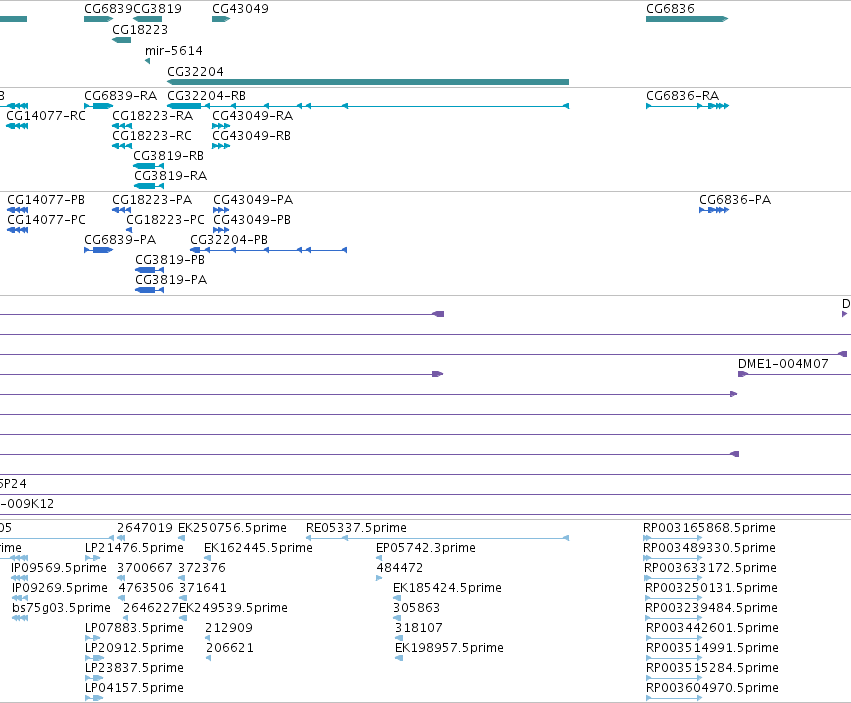Click protein CG18223-PA

click(x=122, y=210)
